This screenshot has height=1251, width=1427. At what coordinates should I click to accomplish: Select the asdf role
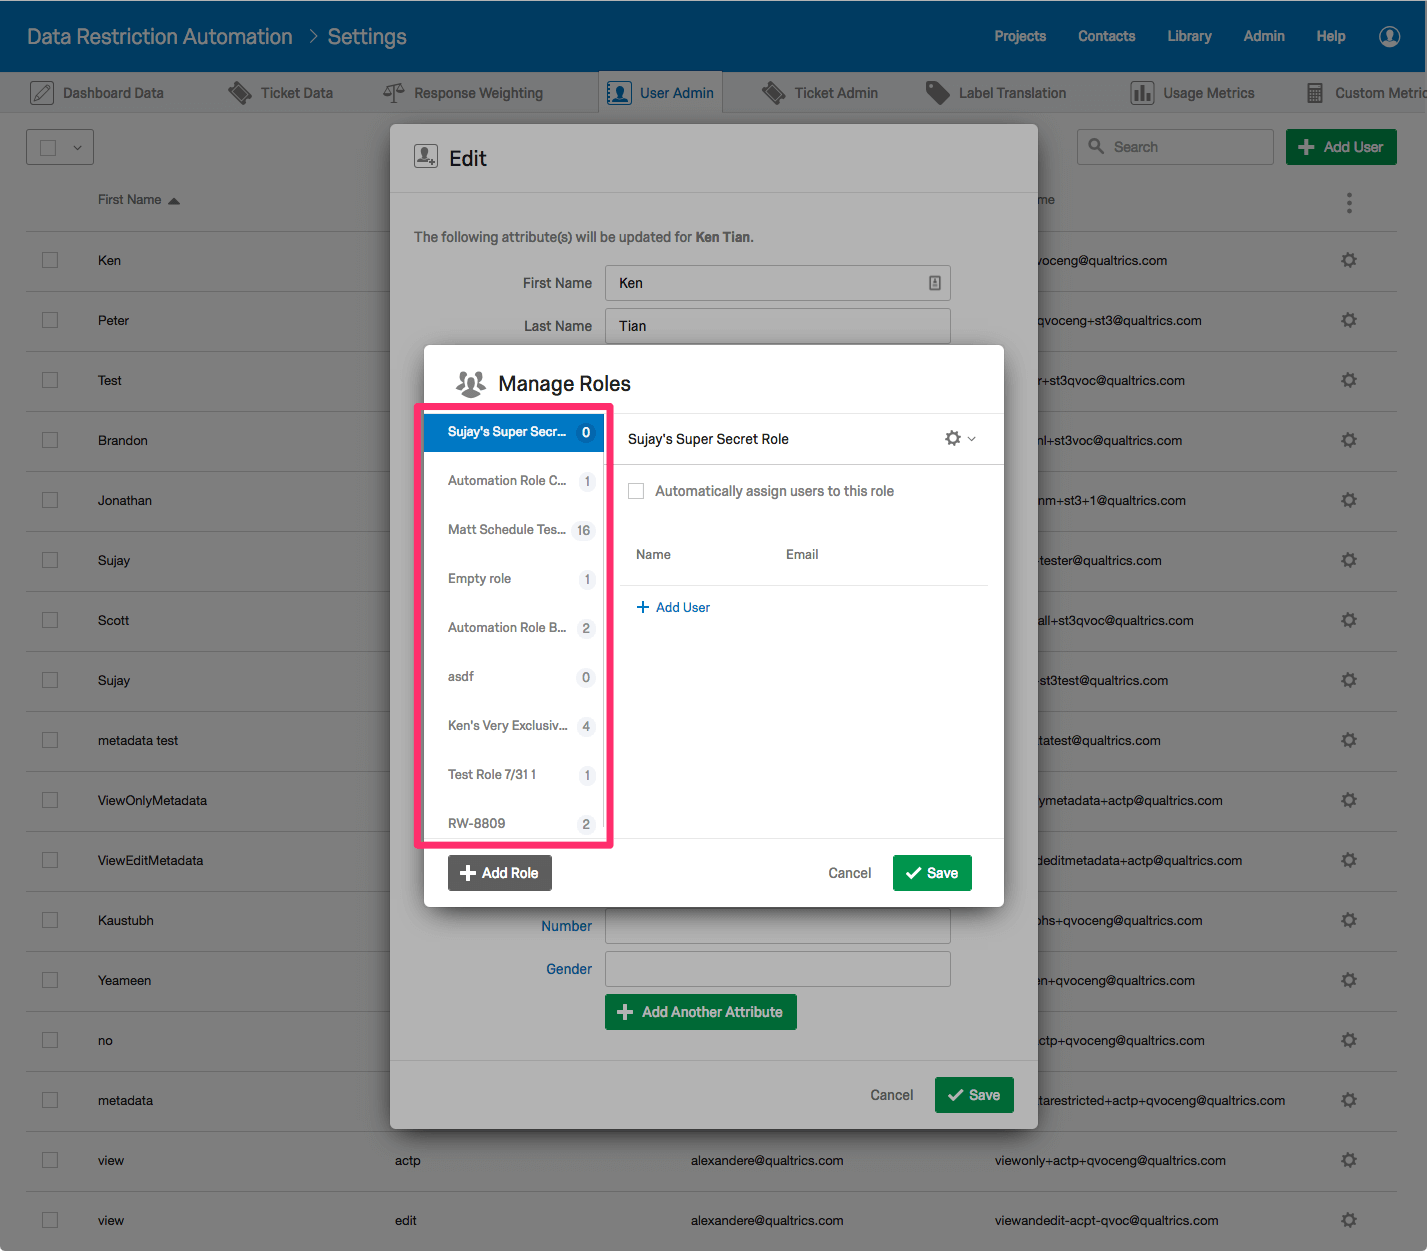click(514, 677)
